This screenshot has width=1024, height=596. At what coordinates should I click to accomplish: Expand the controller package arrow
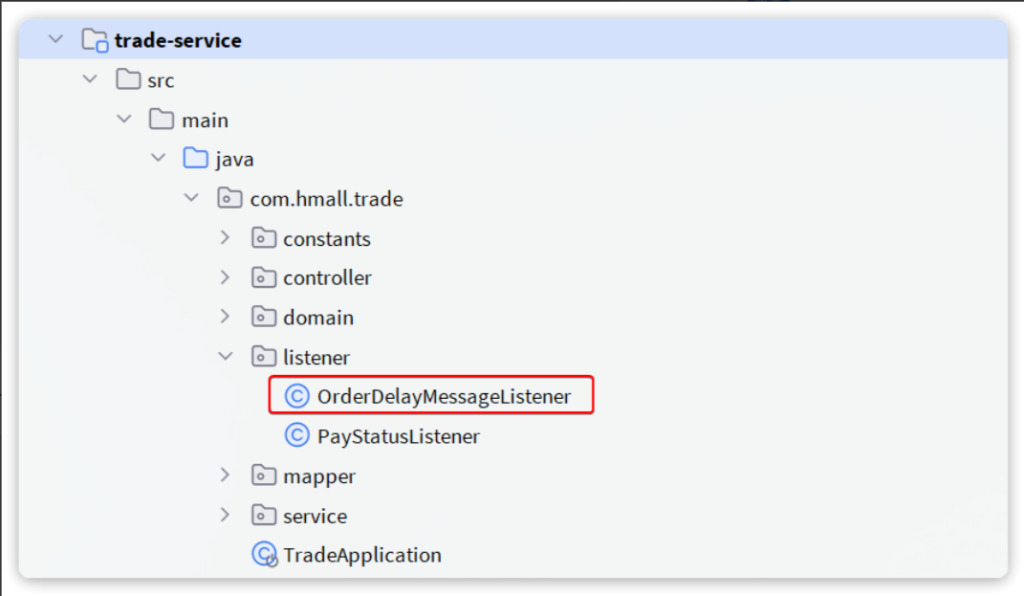(x=226, y=278)
